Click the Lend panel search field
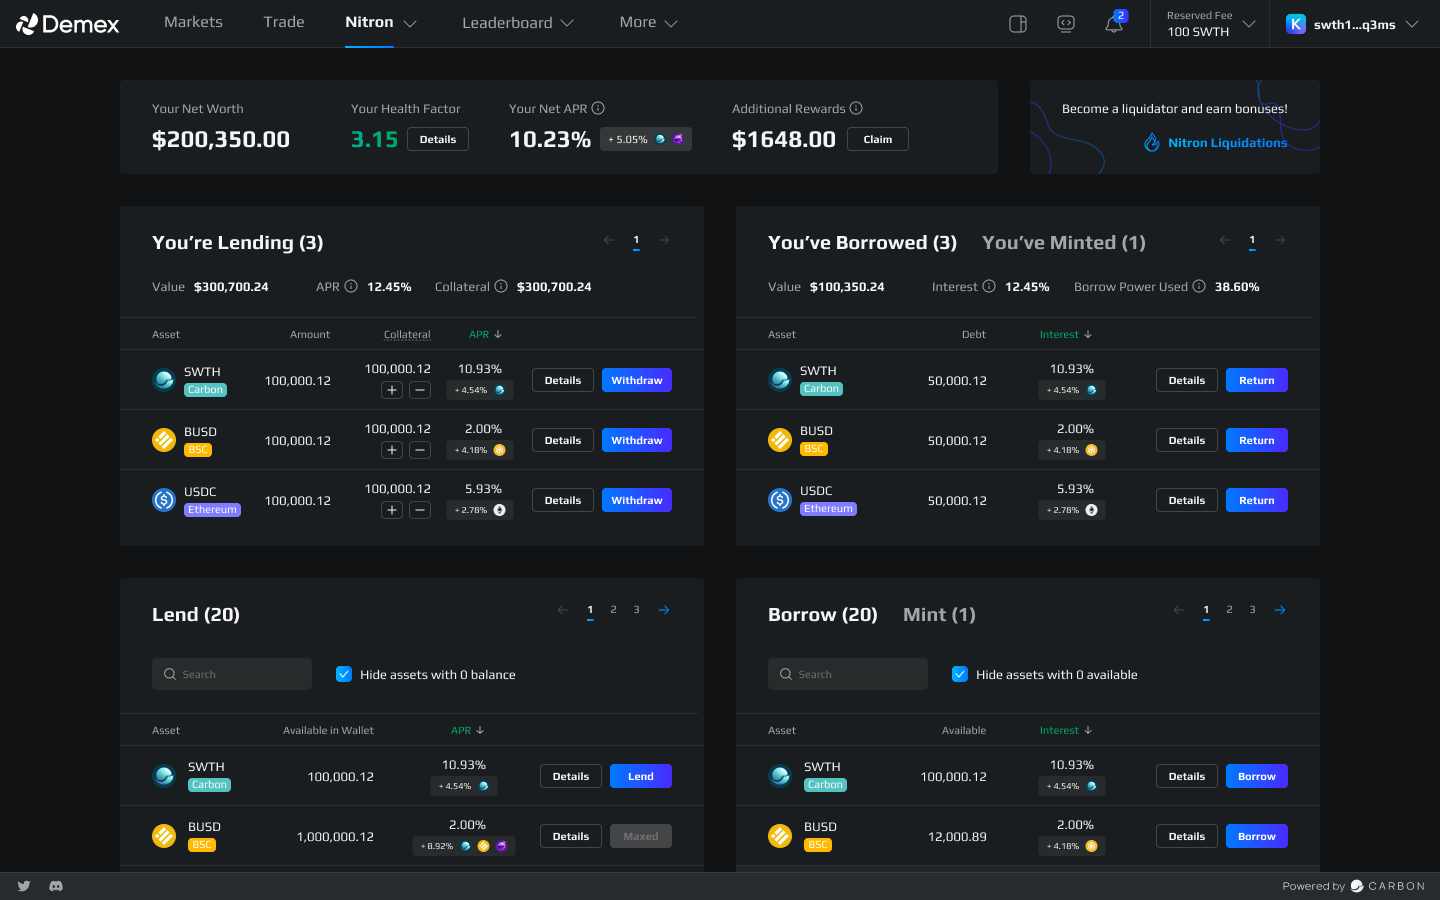Viewport: 1440px width, 900px height. [x=232, y=674]
